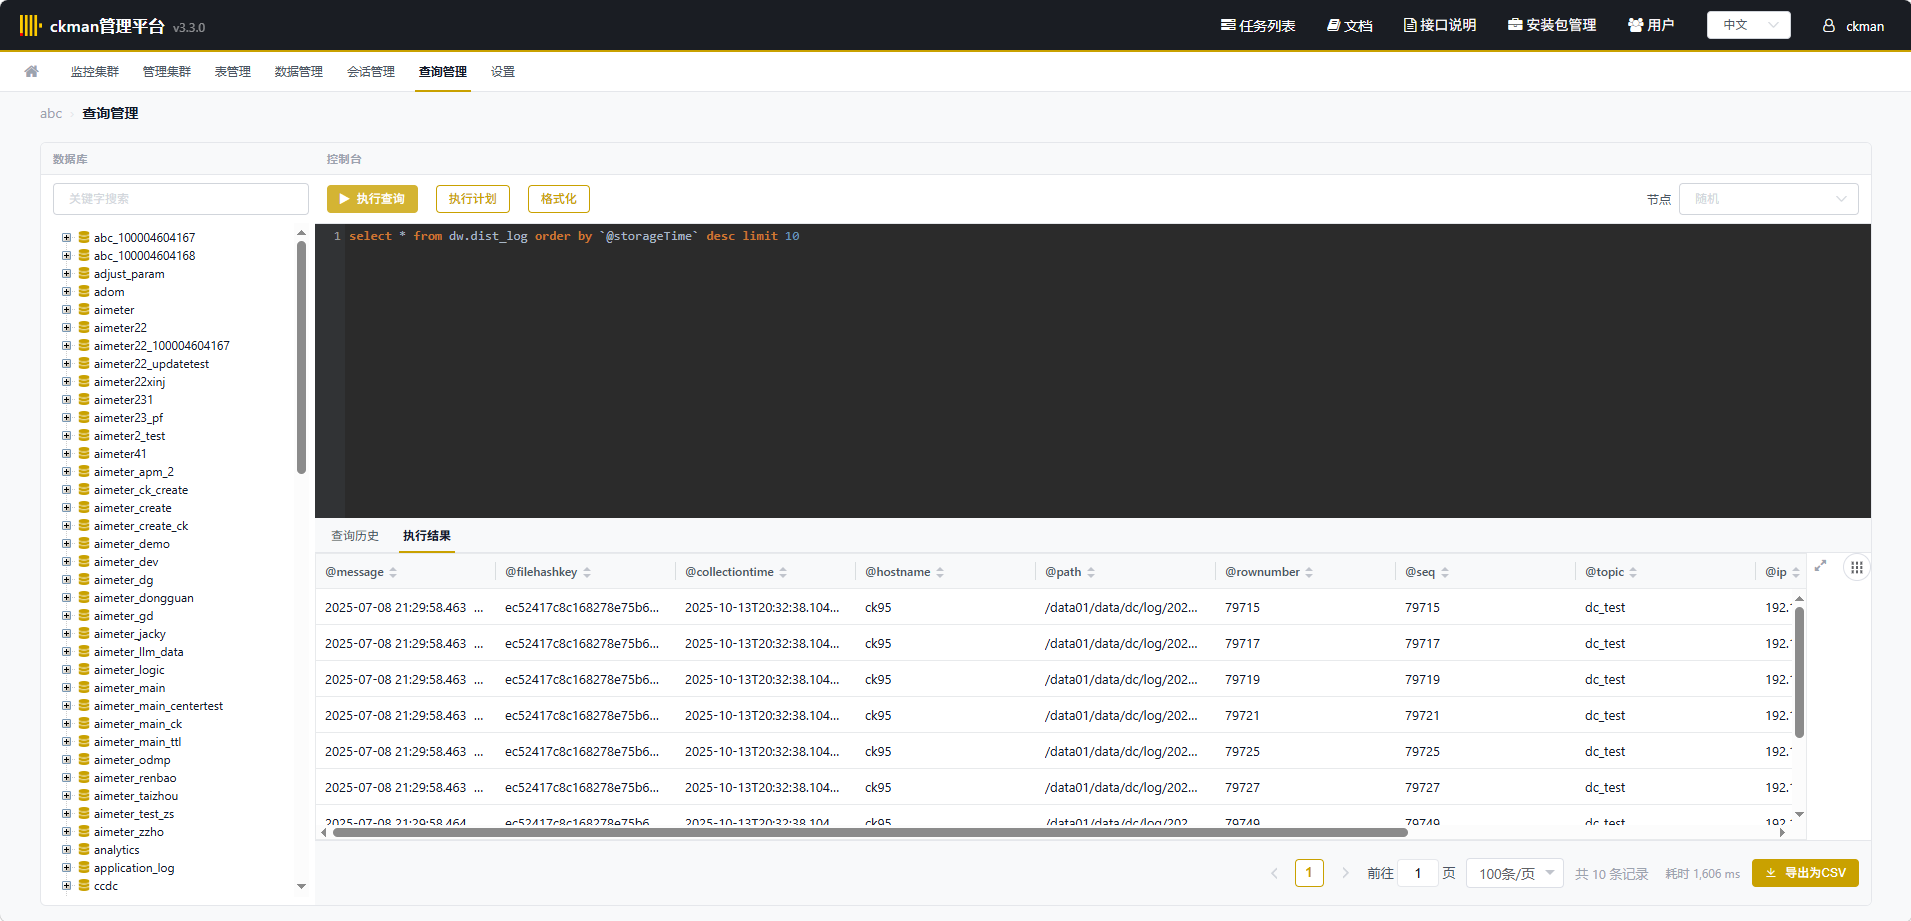Screen dimensions: 1911x921
Task: Click the results table vertical scrollbar
Action: point(1799,671)
